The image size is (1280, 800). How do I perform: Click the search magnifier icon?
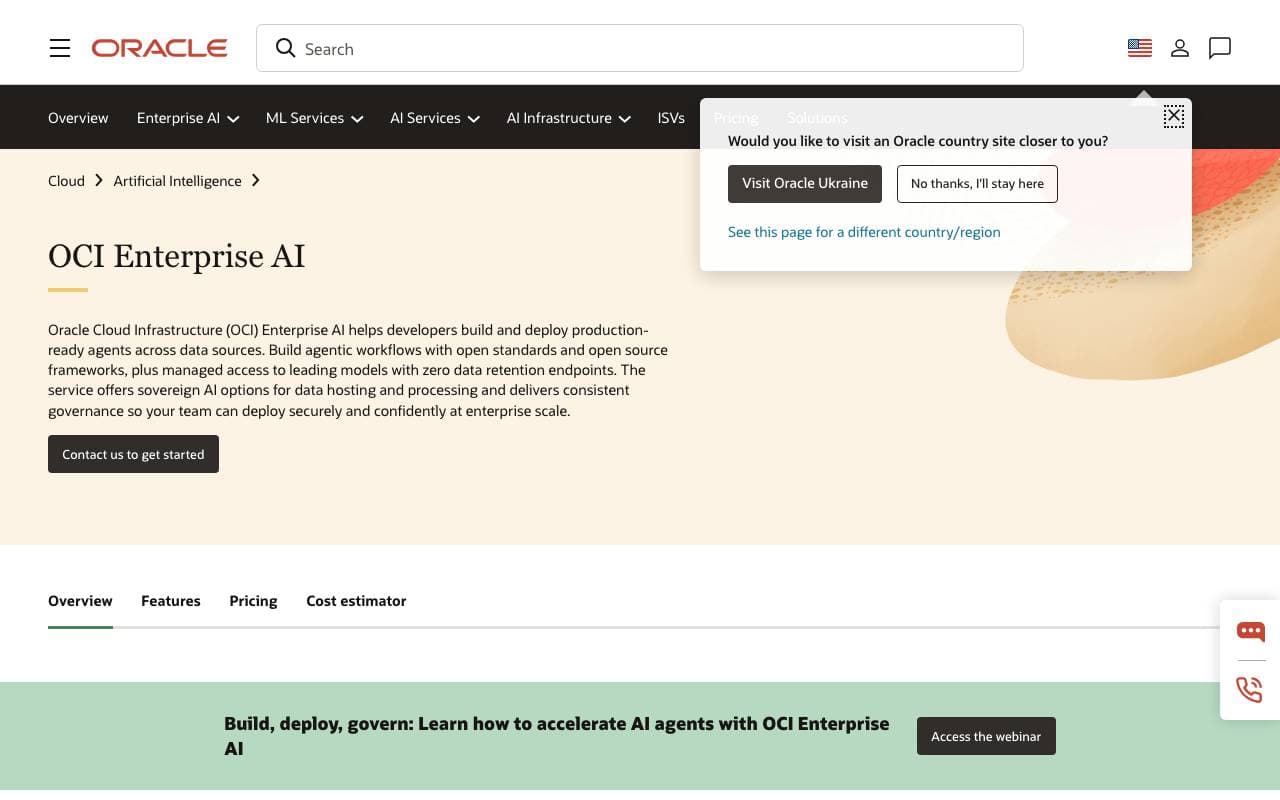[285, 48]
